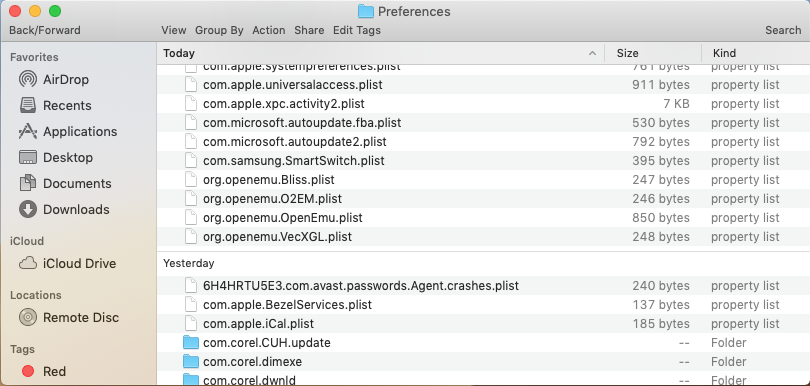Click the 137 bytes size value
This screenshot has width=810, height=386.
click(661, 305)
